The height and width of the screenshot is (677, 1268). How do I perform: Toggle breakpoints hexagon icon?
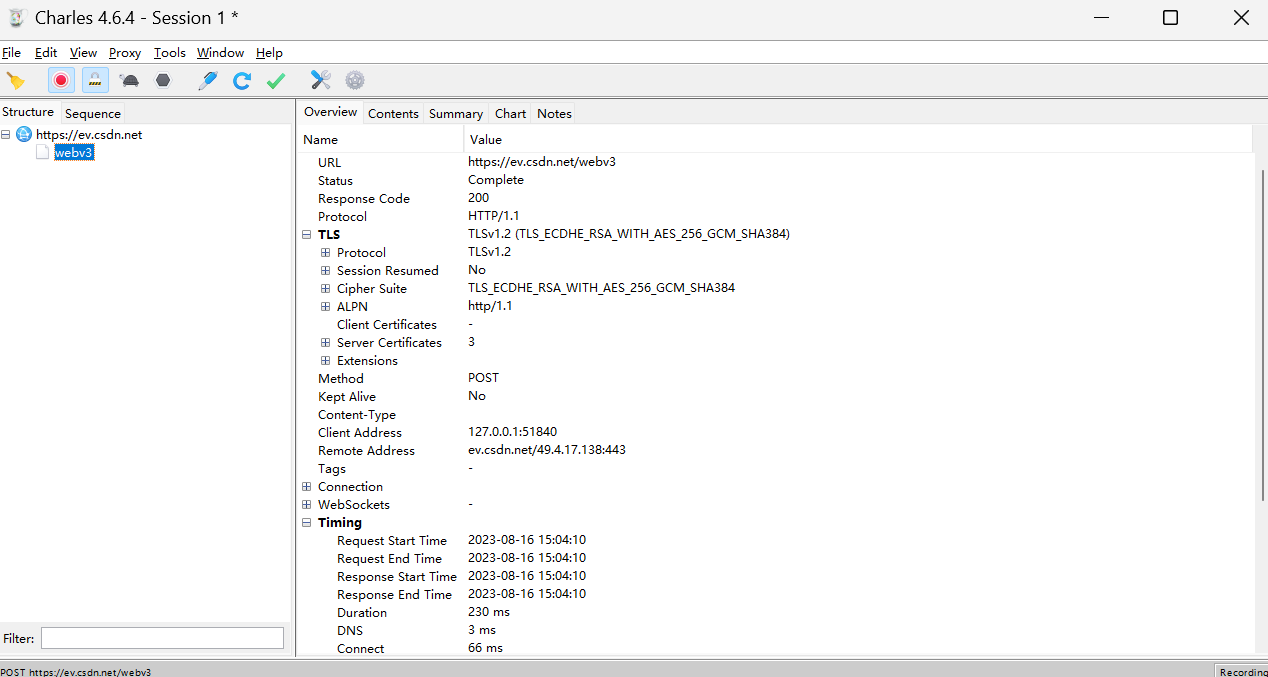163,81
